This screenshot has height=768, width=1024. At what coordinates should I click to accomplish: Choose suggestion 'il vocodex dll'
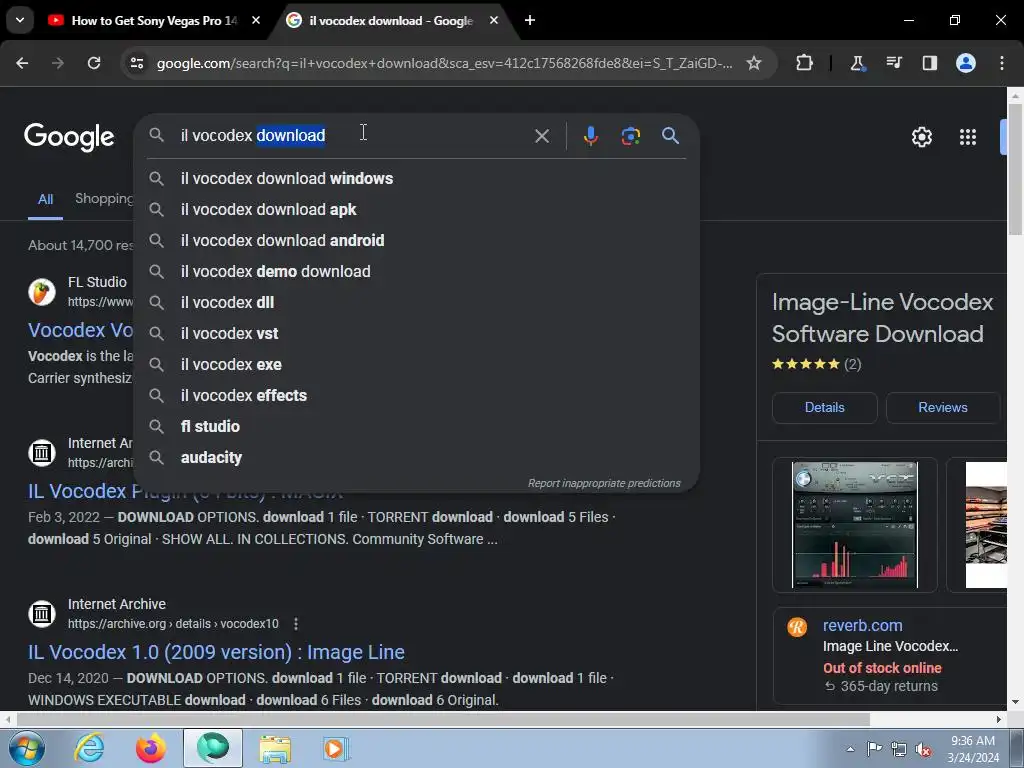coord(416,302)
